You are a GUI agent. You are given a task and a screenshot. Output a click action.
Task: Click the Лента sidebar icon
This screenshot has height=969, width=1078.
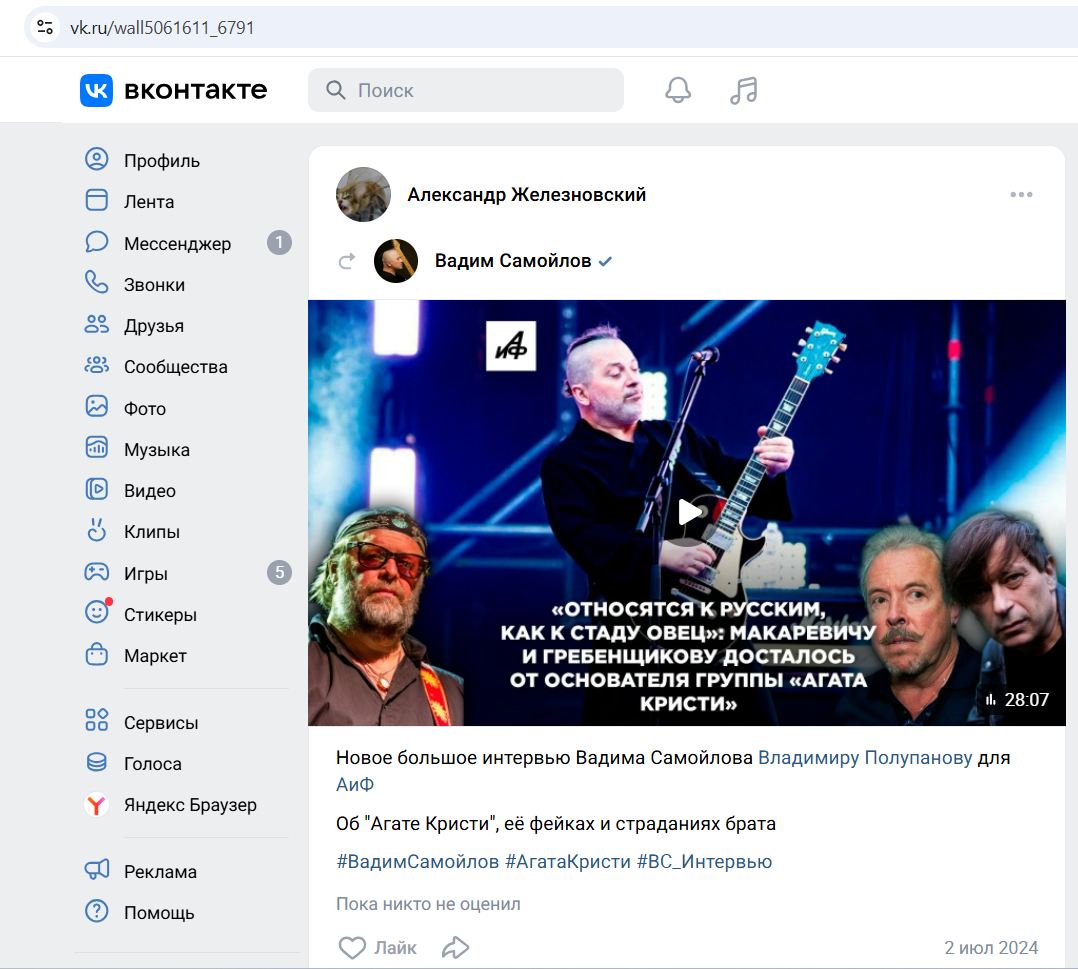97,201
